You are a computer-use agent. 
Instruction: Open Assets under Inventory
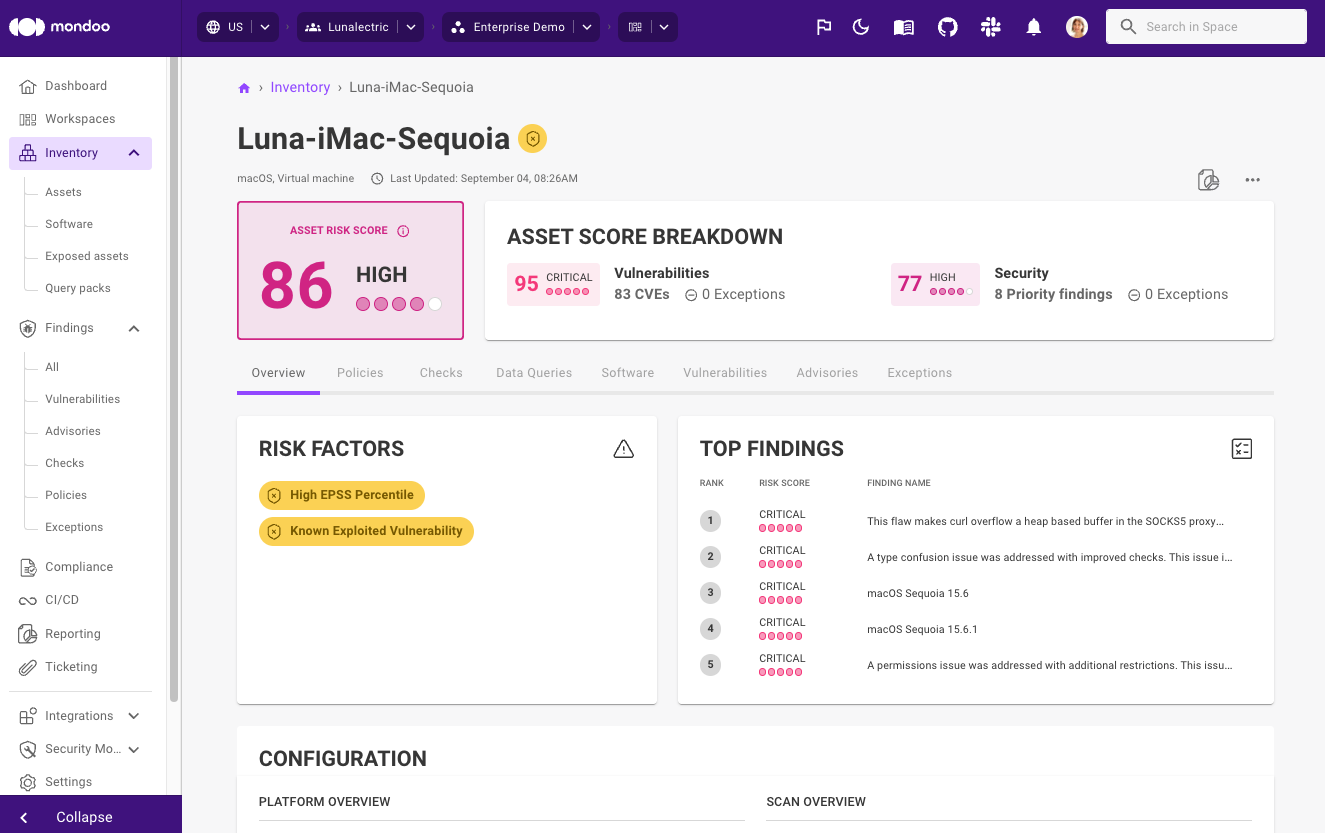pos(63,192)
